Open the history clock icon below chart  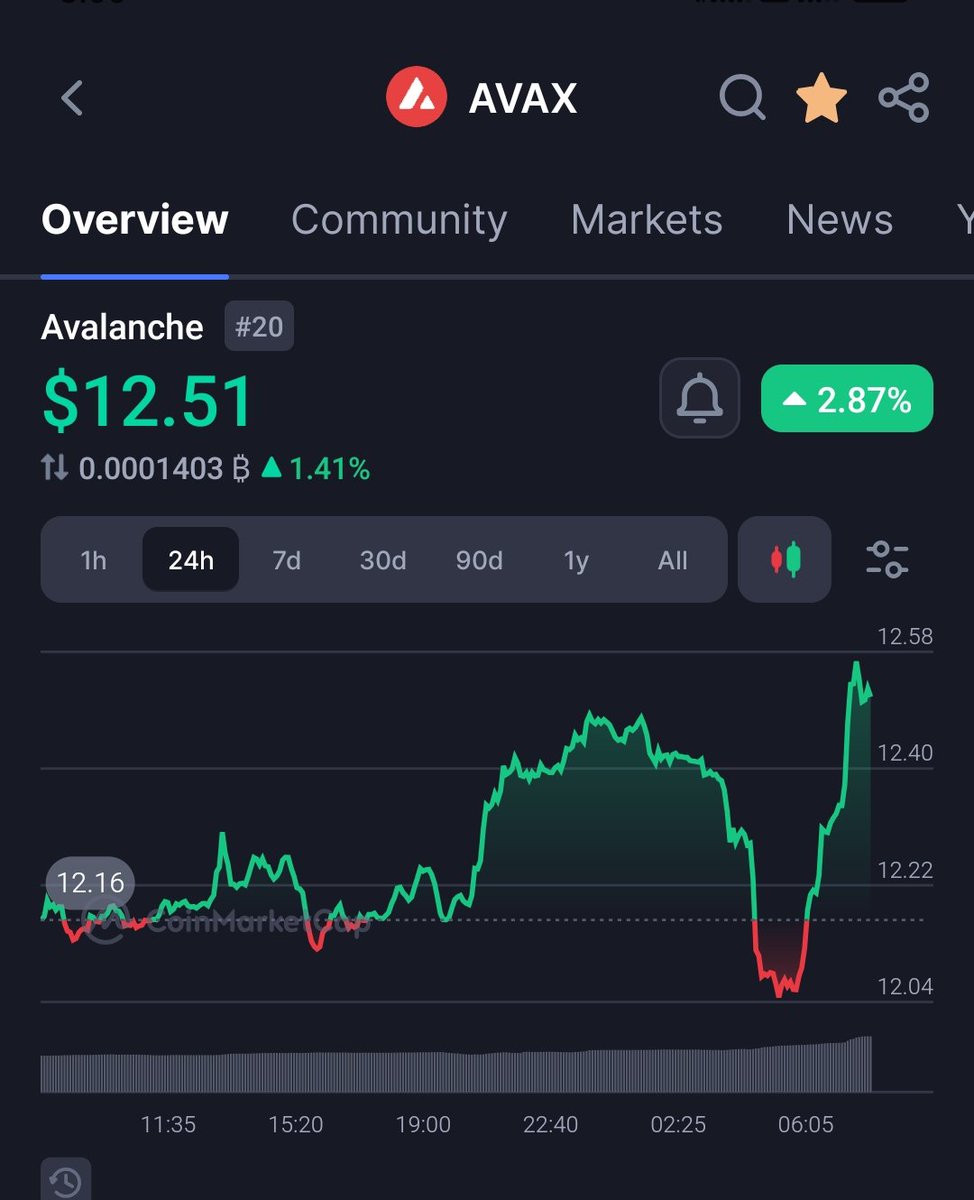[x=66, y=1182]
